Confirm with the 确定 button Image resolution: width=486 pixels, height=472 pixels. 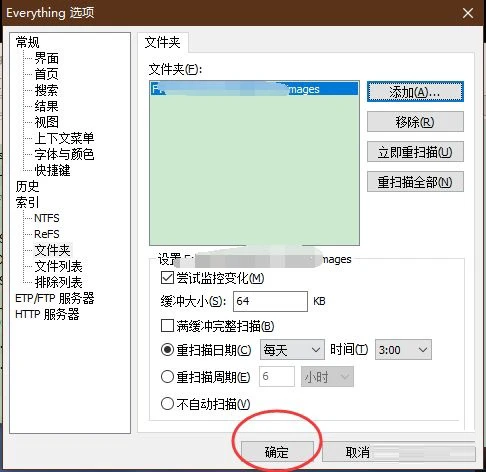(x=277, y=452)
